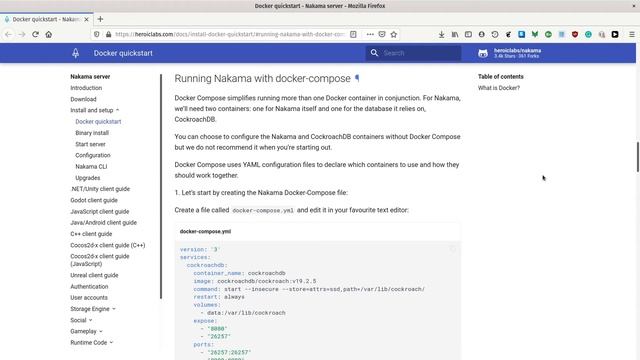Click Nakama server sidebar heading
640x360 pixels.
[90, 77]
